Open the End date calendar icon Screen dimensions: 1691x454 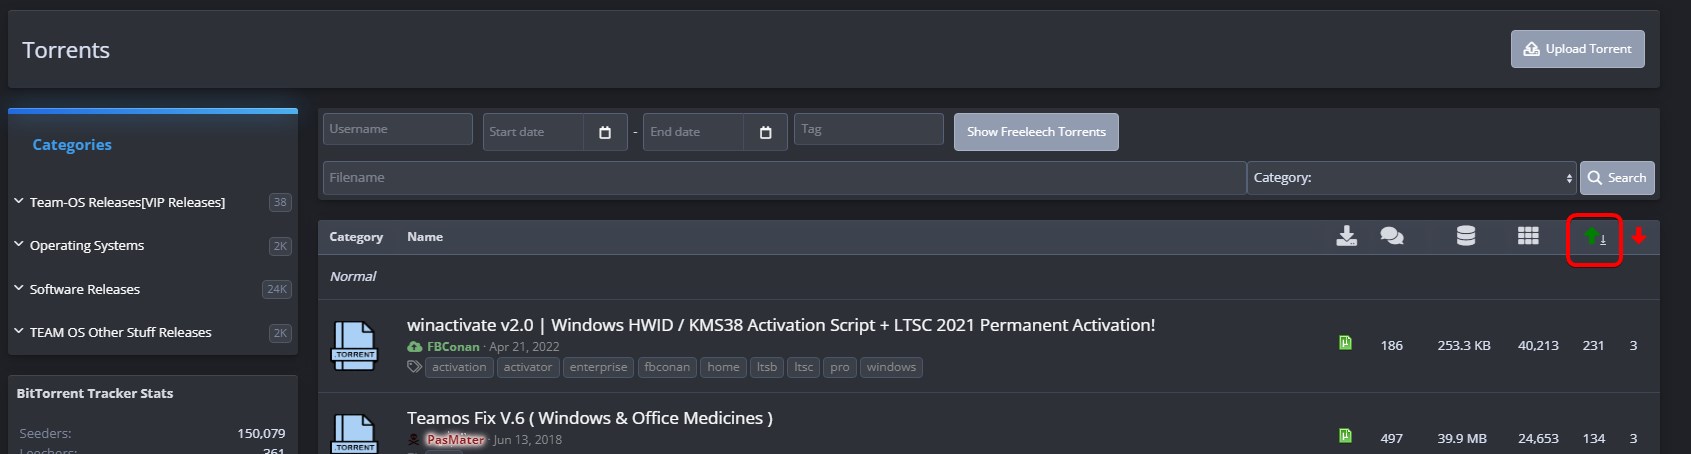pos(766,132)
